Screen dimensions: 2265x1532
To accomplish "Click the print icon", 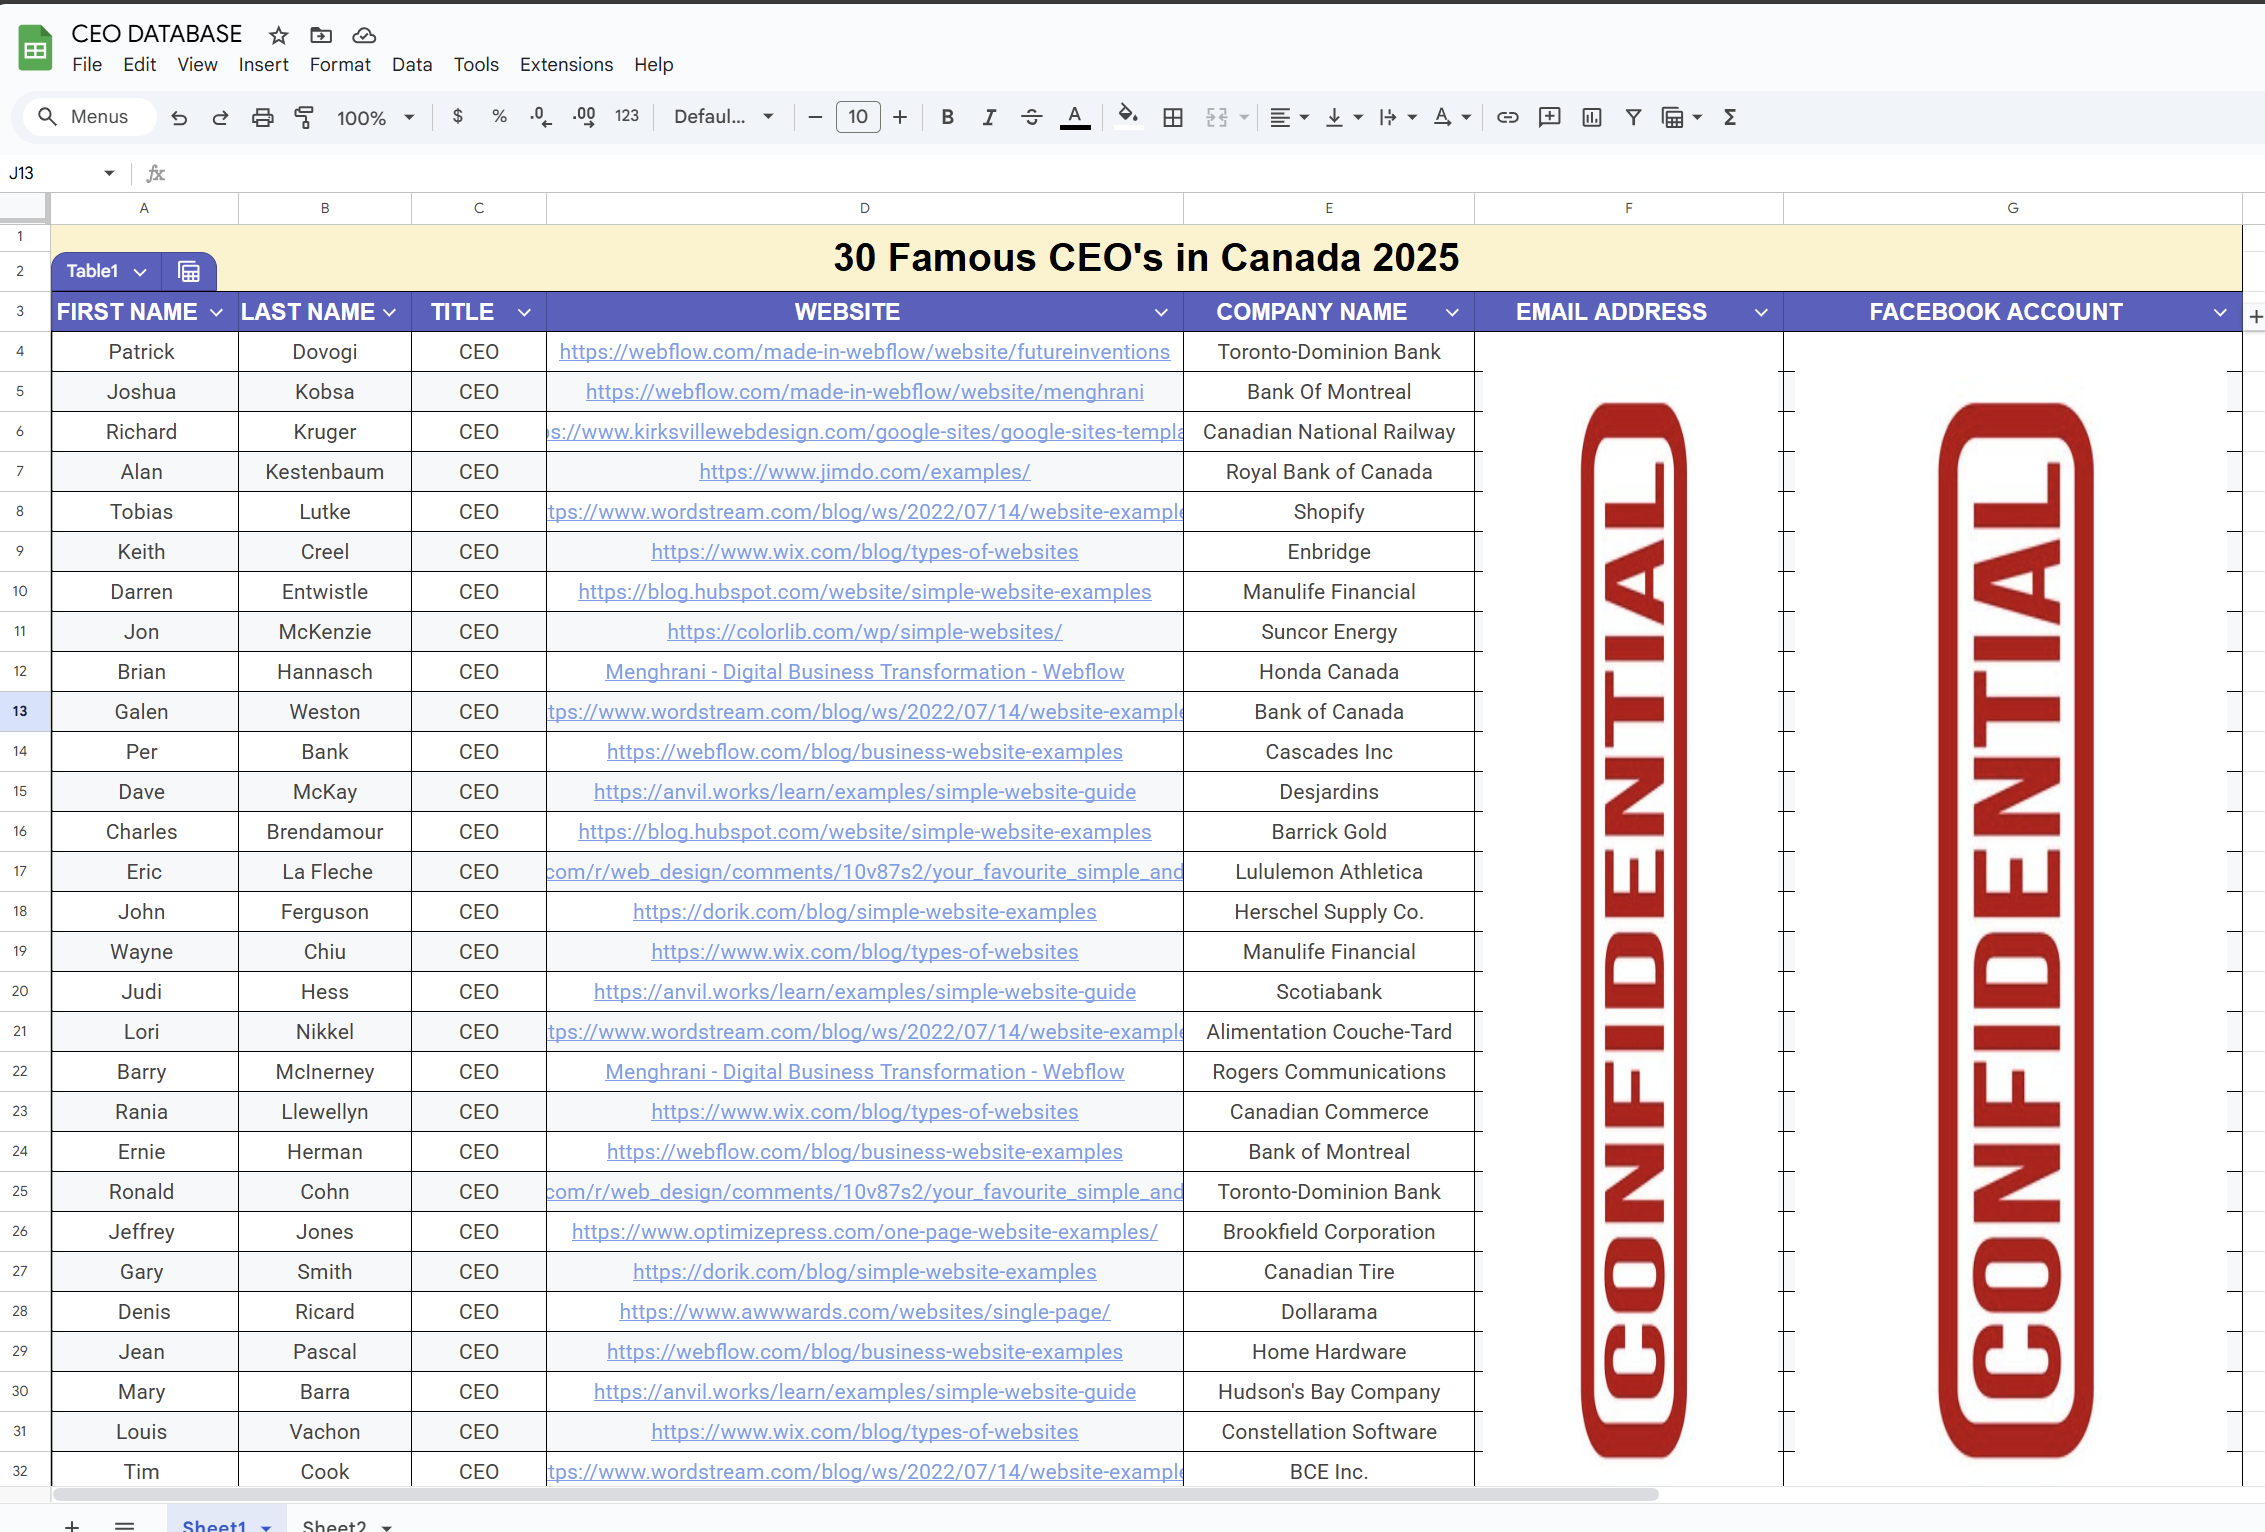I will (x=262, y=117).
